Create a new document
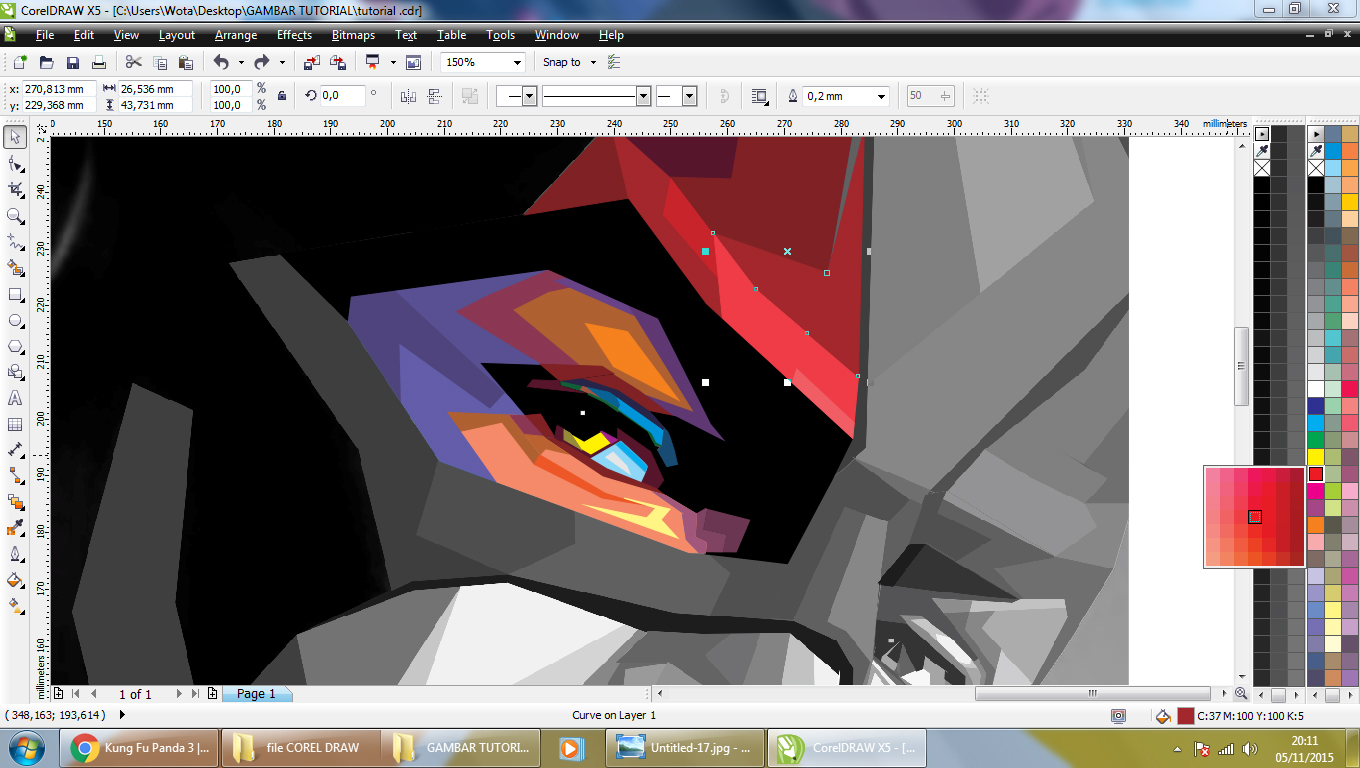 (x=21, y=62)
